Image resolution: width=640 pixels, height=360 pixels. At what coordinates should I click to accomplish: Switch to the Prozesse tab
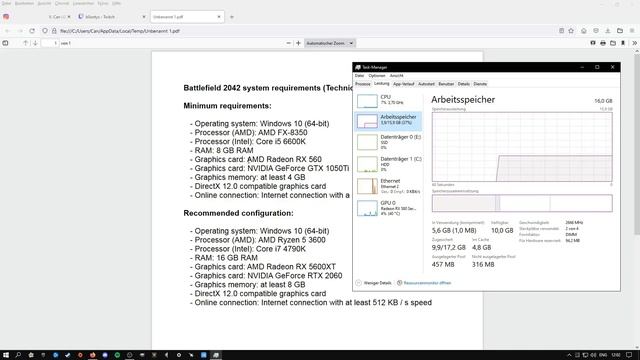(362, 84)
